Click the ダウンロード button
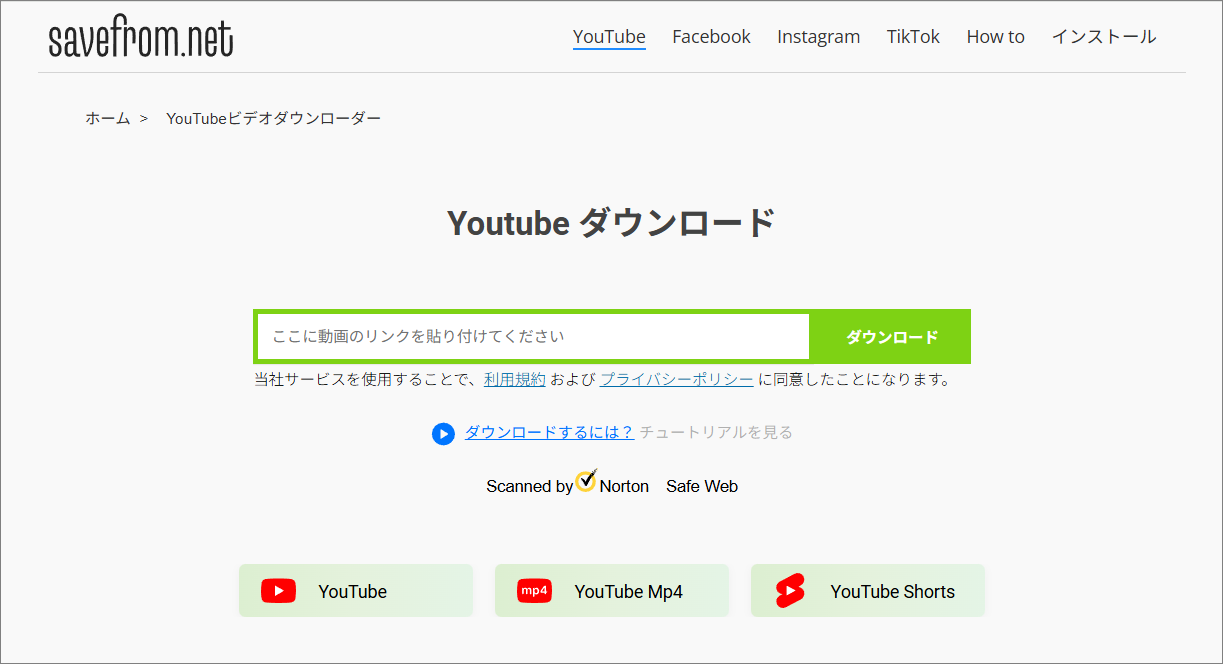 [890, 336]
